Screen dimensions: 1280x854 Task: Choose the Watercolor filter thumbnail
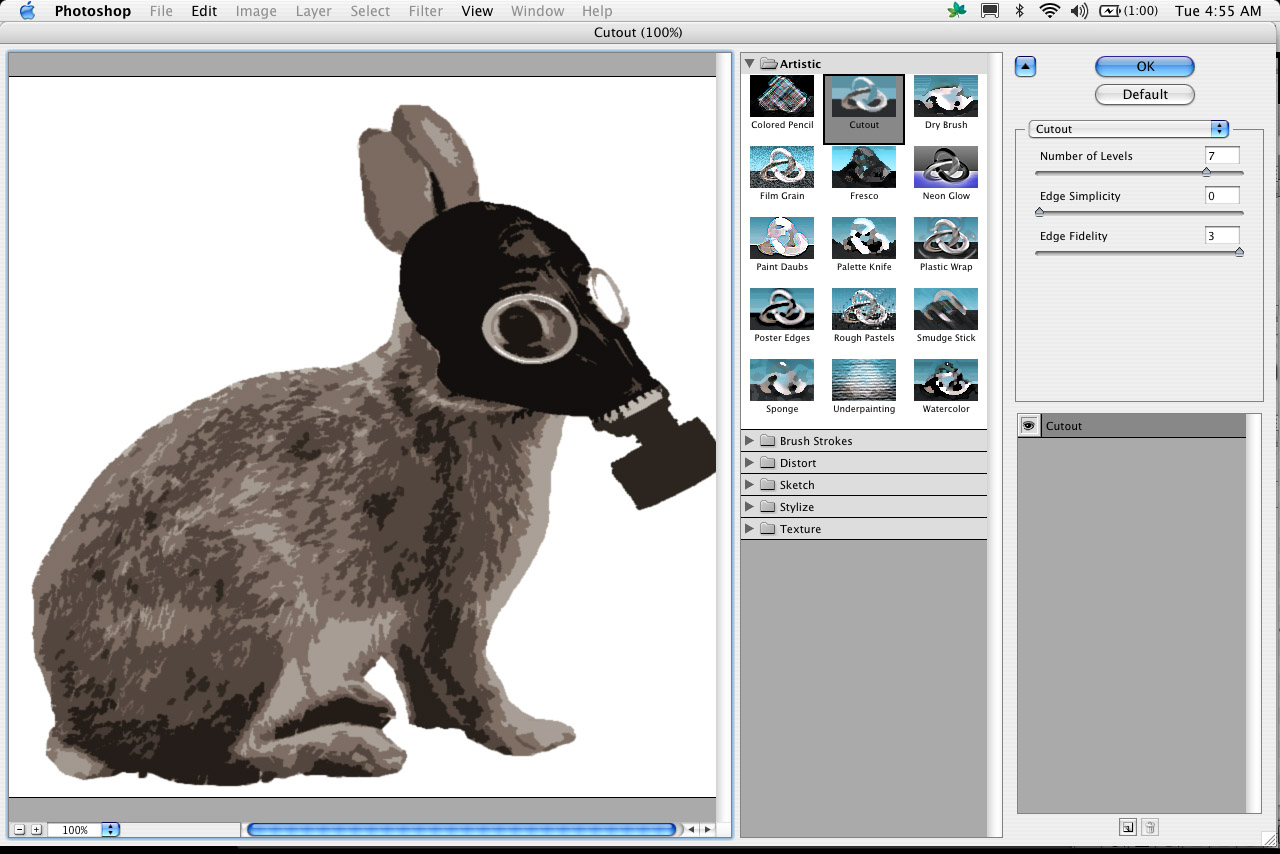point(946,380)
